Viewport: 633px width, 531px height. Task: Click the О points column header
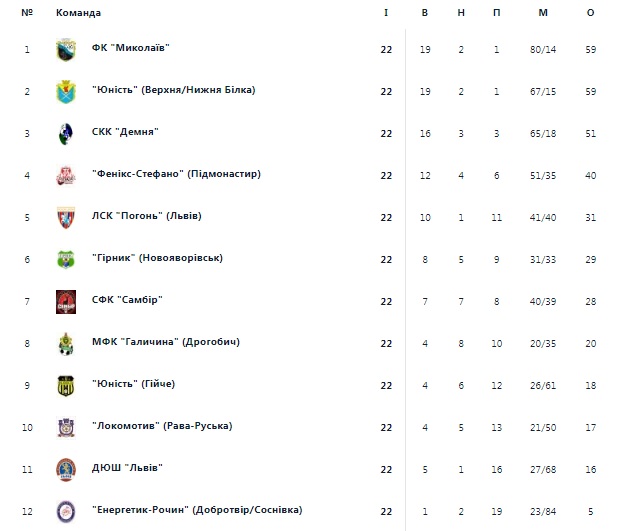coord(591,13)
